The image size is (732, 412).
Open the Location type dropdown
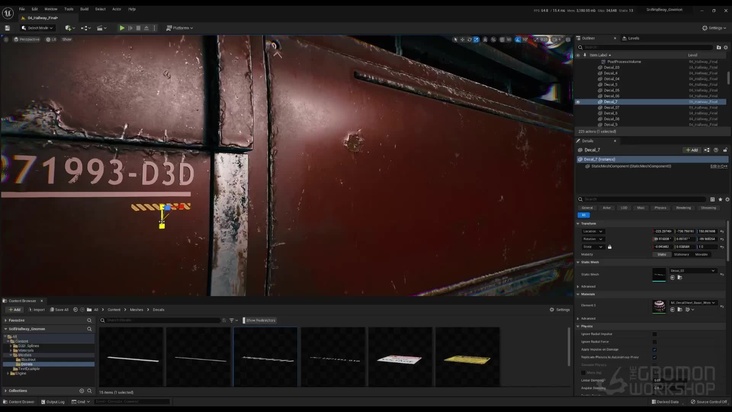point(593,231)
